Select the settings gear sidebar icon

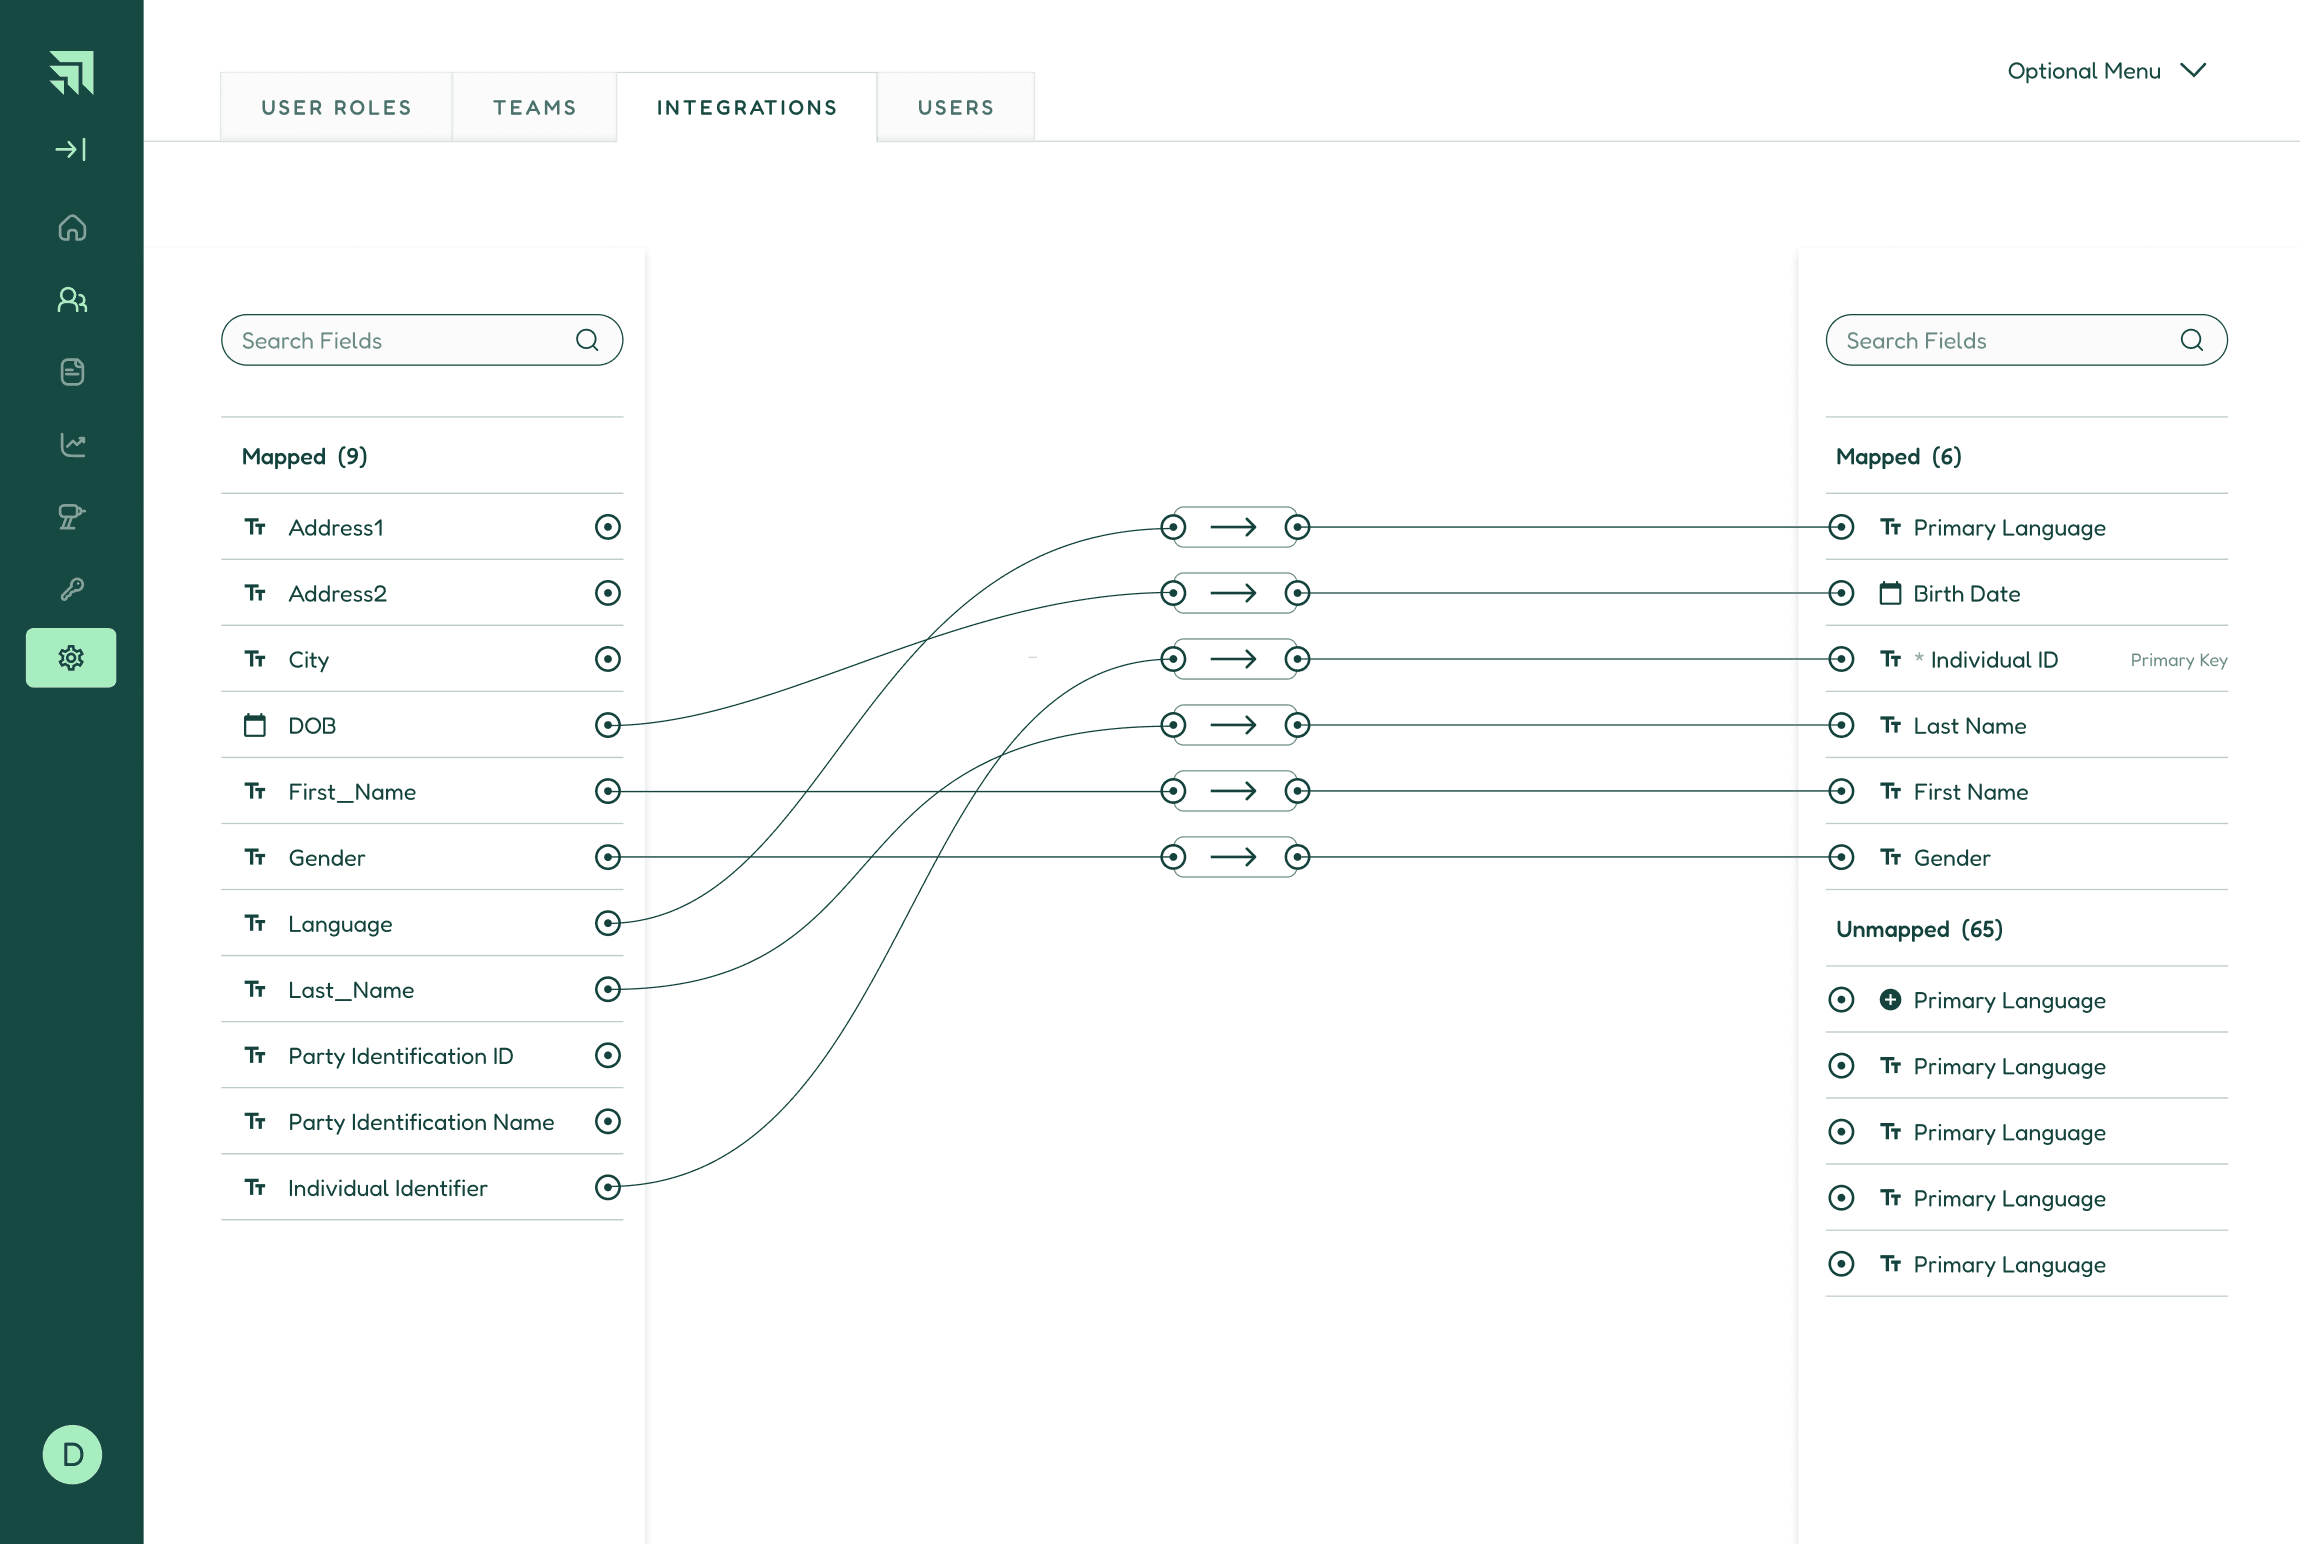click(x=71, y=658)
